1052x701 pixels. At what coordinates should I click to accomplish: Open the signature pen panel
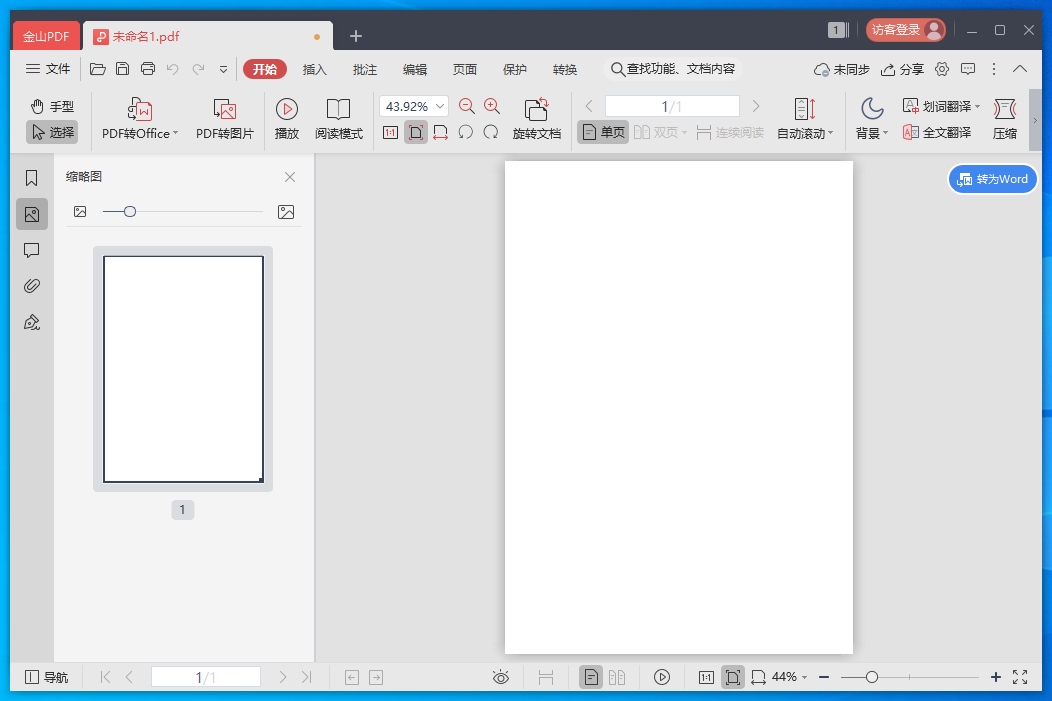32,323
